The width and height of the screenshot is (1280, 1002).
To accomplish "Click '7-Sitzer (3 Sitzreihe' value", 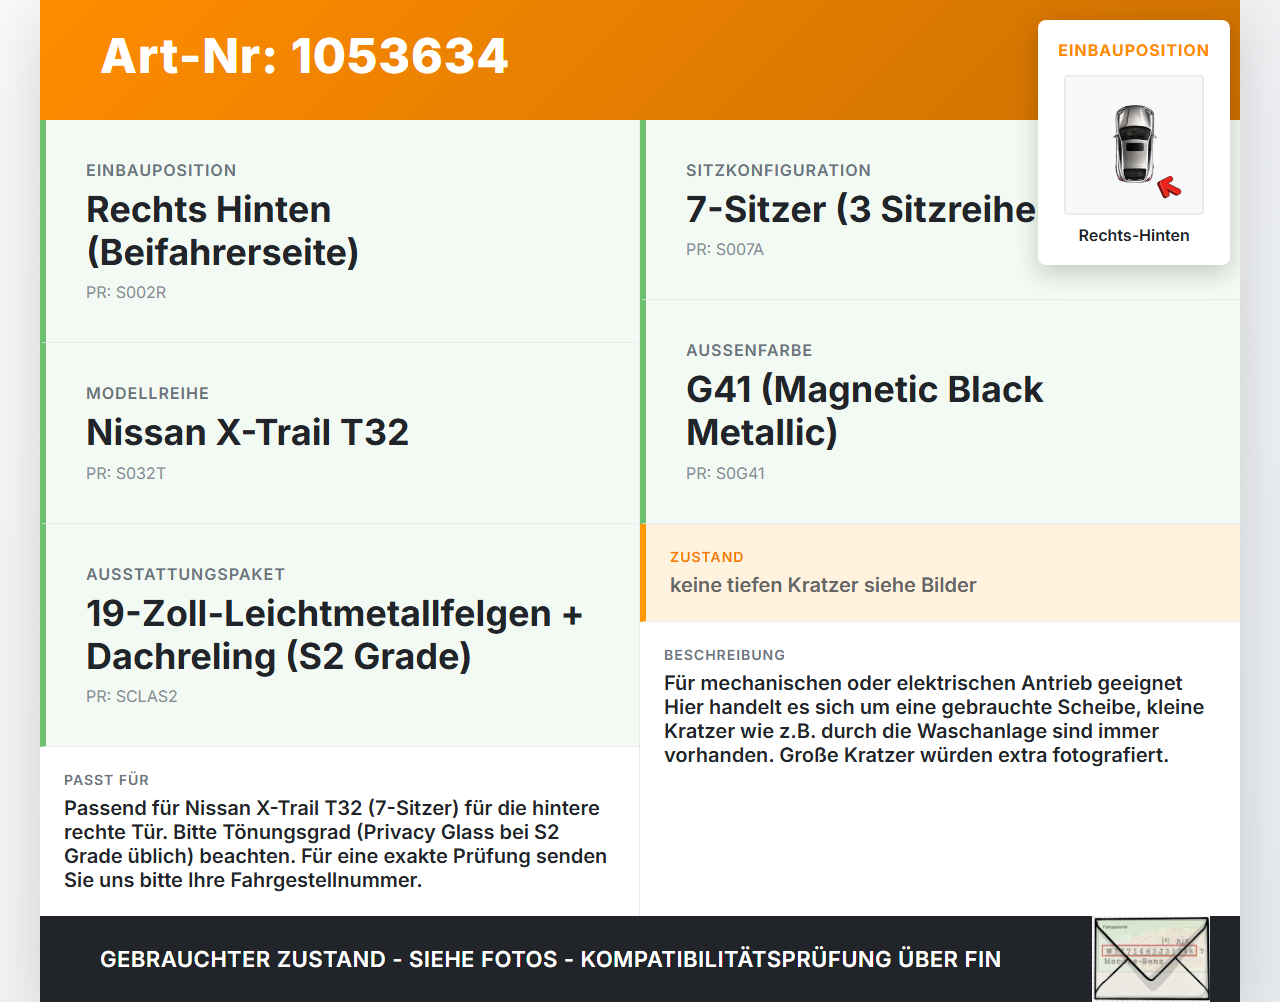I will pos(861,209).
